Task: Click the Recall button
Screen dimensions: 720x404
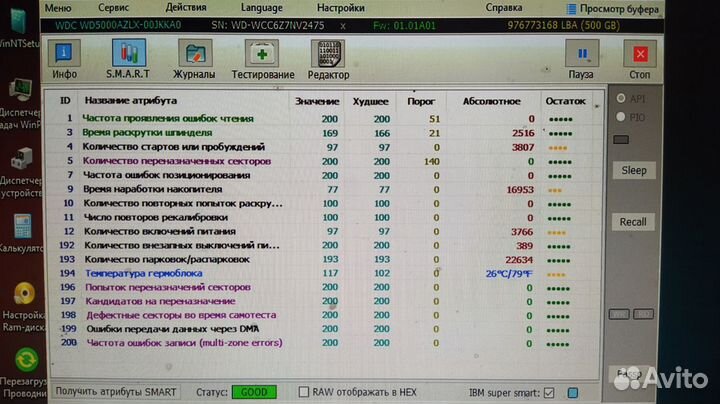Action: 633,222
